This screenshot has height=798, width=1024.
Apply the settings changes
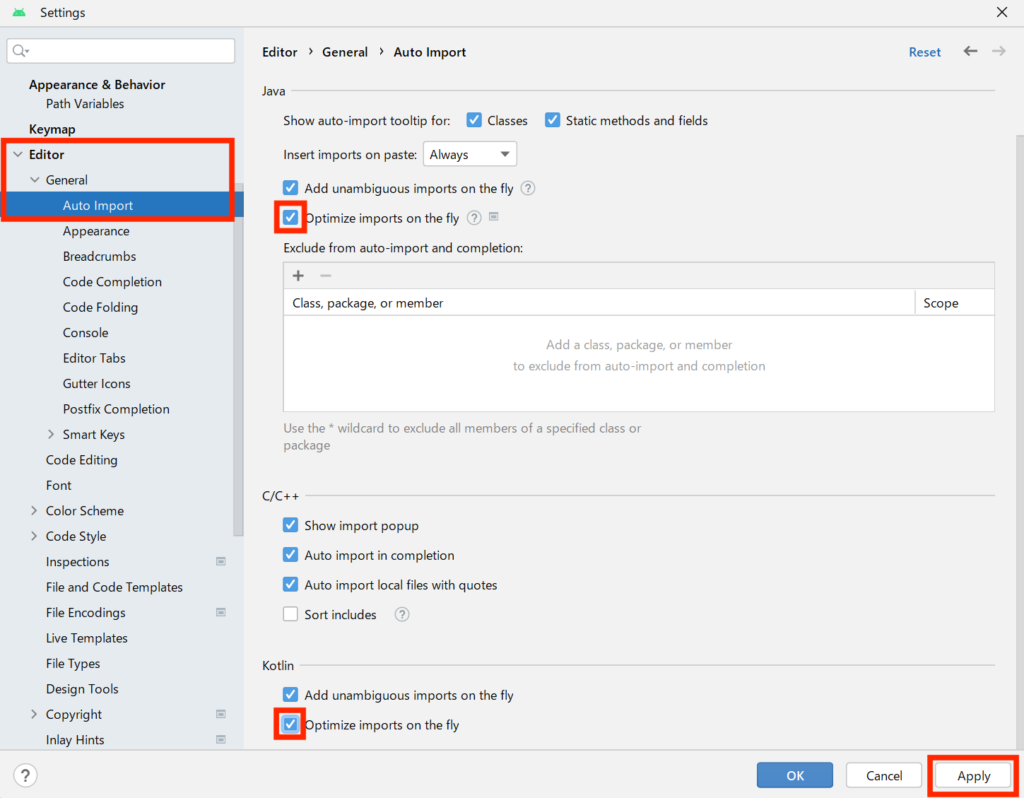[974, 775]
